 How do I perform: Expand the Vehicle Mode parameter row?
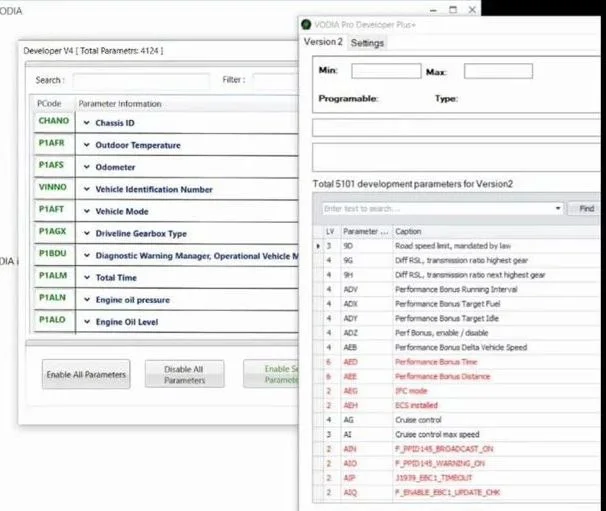(x=87, y=211)
